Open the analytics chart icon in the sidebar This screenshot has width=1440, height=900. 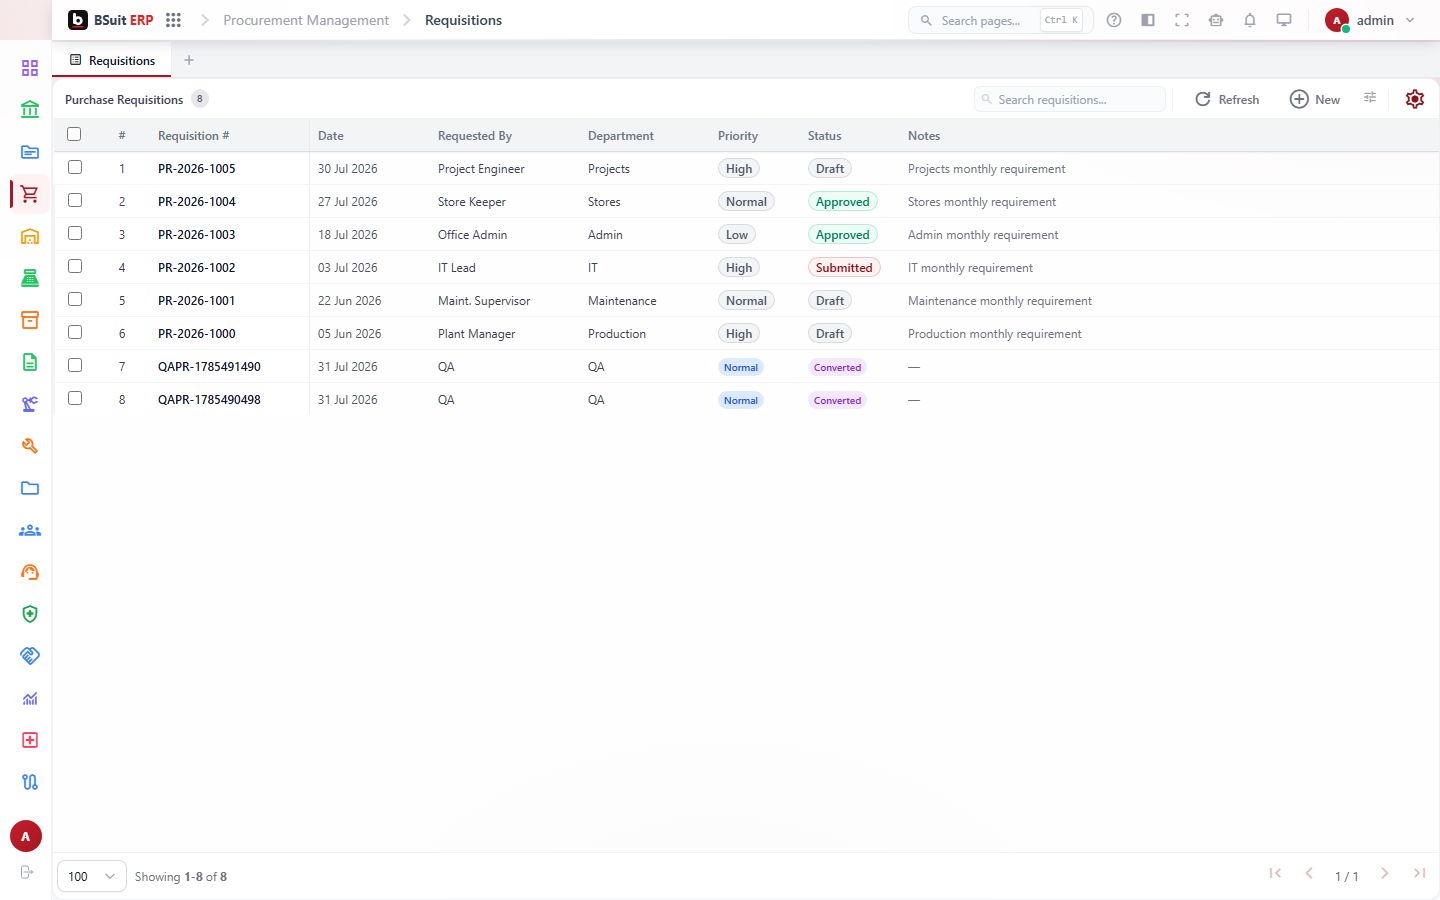coord(30,698)
